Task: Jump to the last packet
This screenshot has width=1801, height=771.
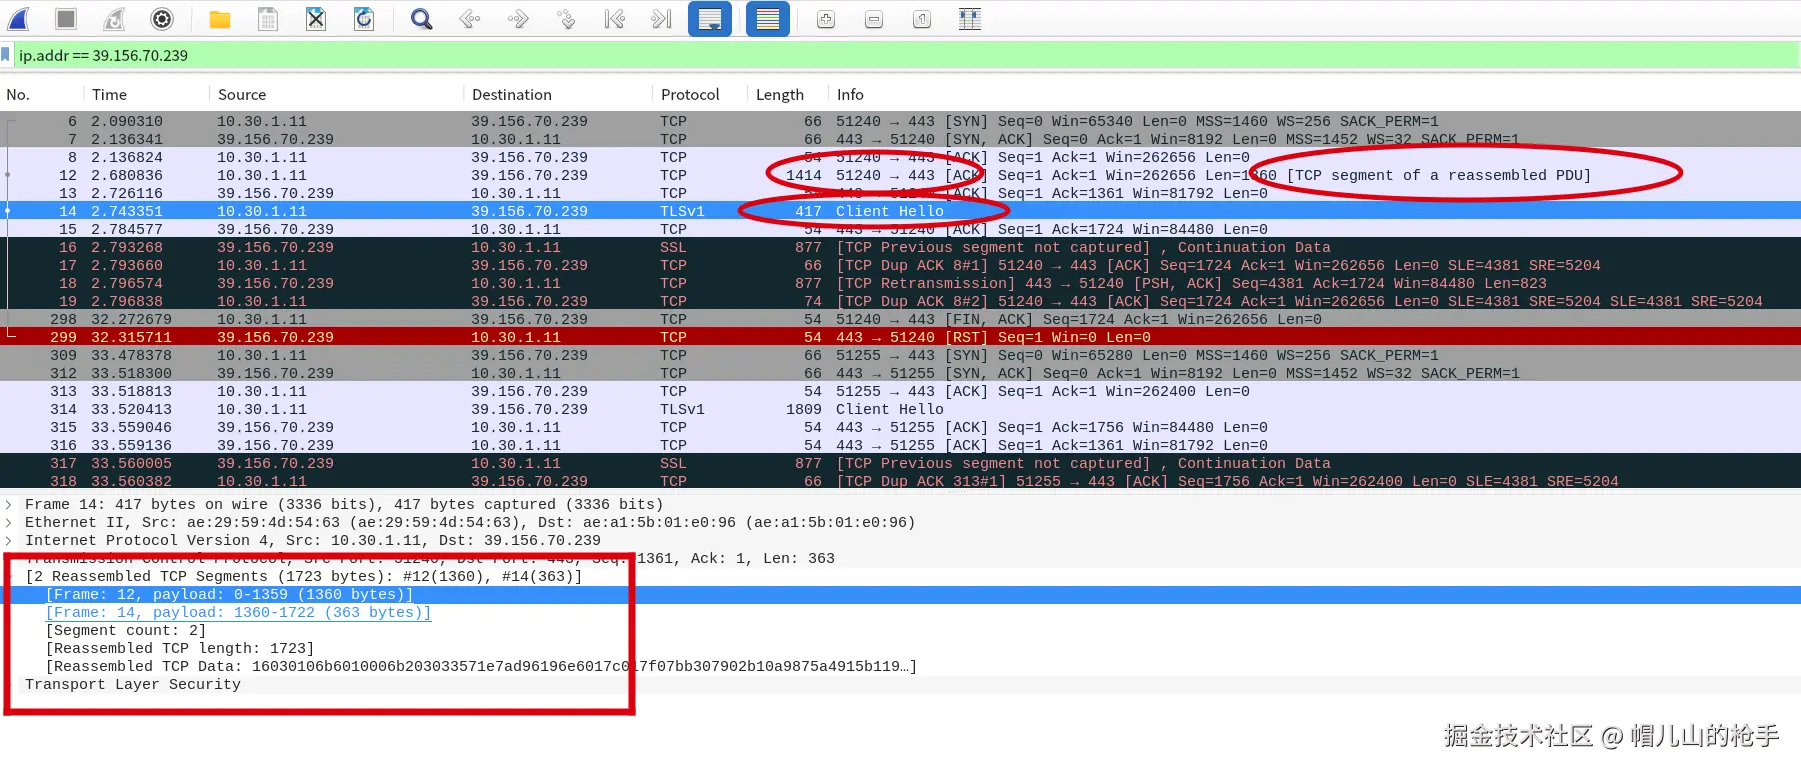Action: tap(662, 19)
